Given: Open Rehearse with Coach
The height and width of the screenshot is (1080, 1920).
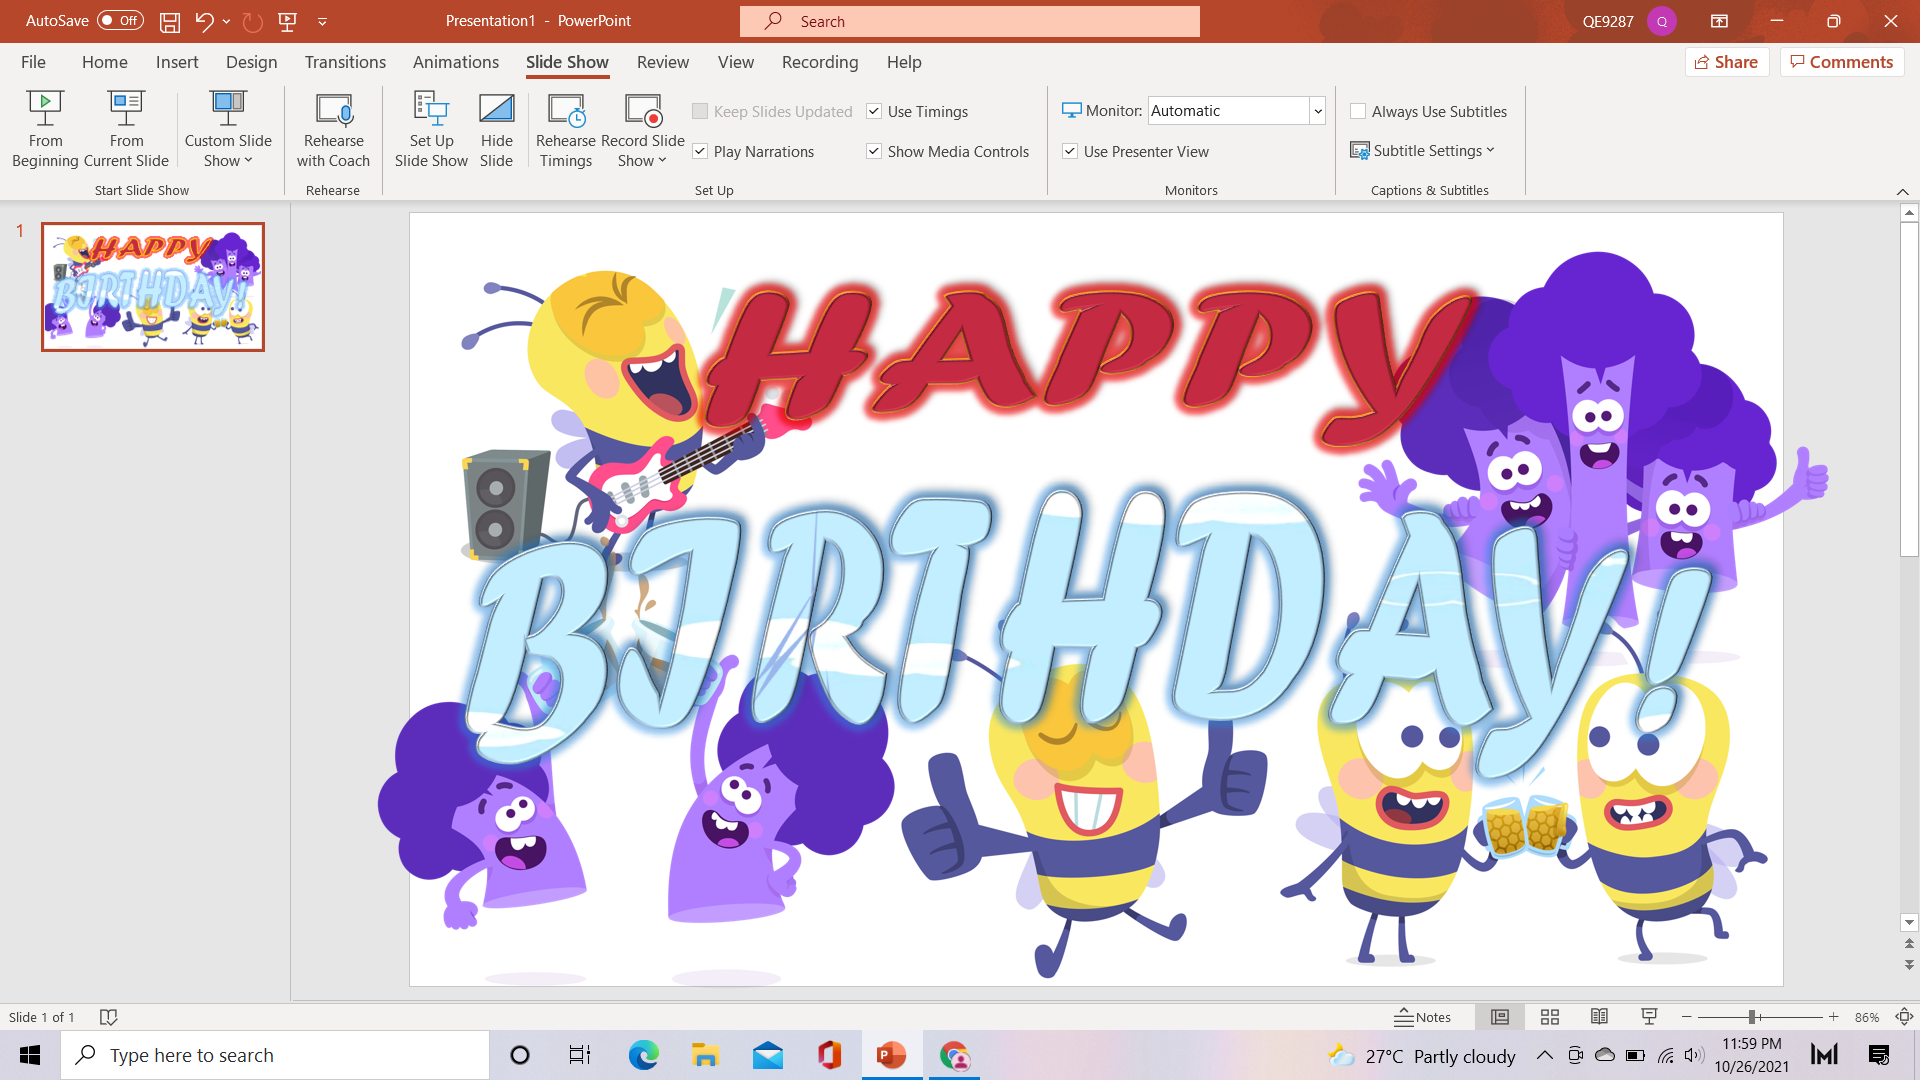Looking at the screenshot, I should pos(333,129).
